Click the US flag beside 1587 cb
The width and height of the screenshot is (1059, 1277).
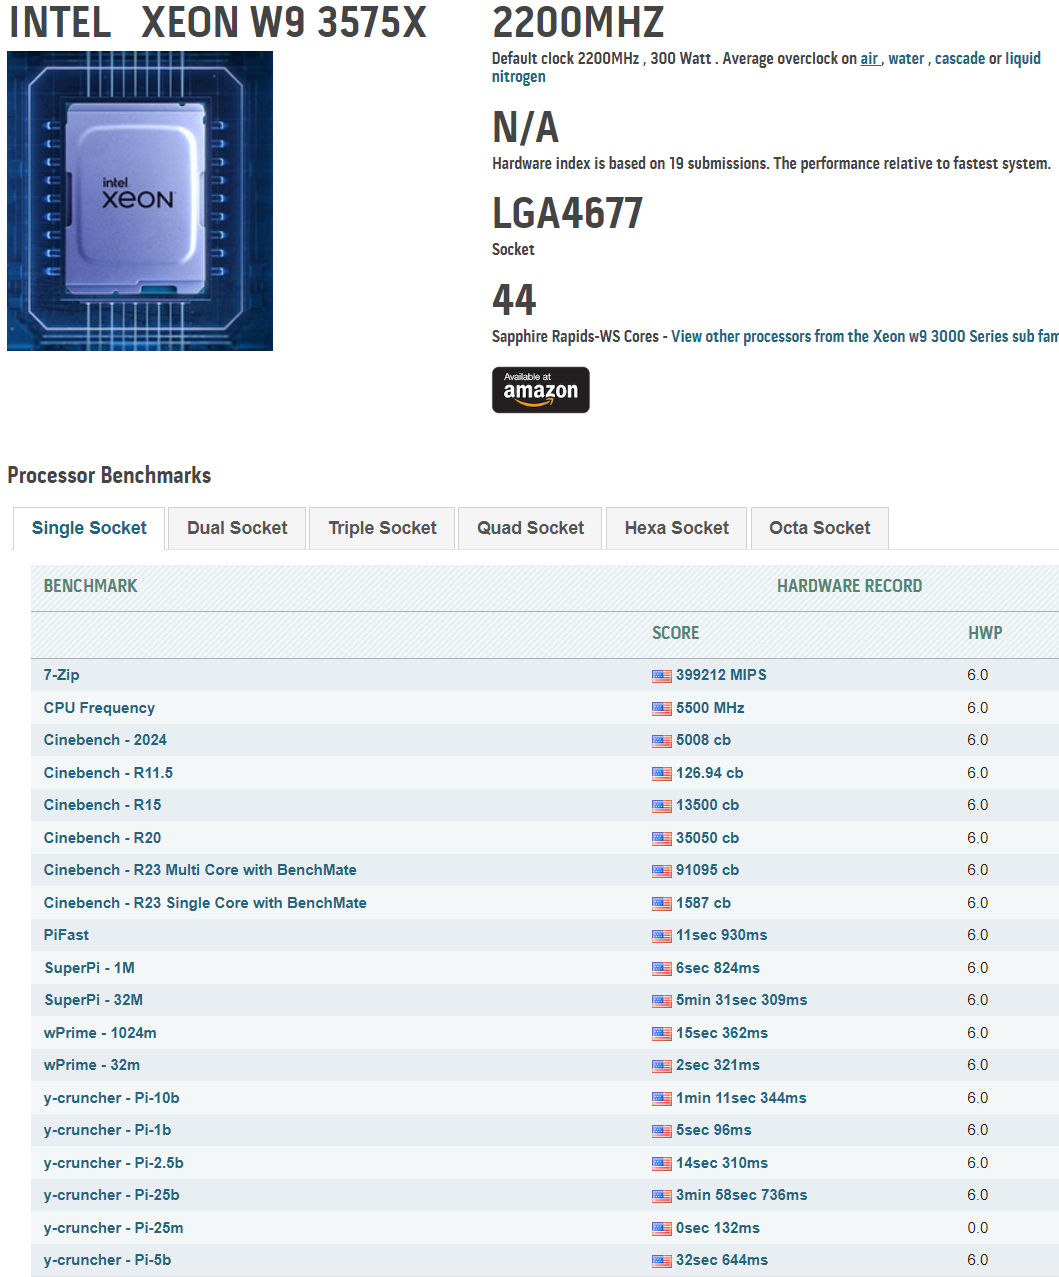click(x=662, y=904)
